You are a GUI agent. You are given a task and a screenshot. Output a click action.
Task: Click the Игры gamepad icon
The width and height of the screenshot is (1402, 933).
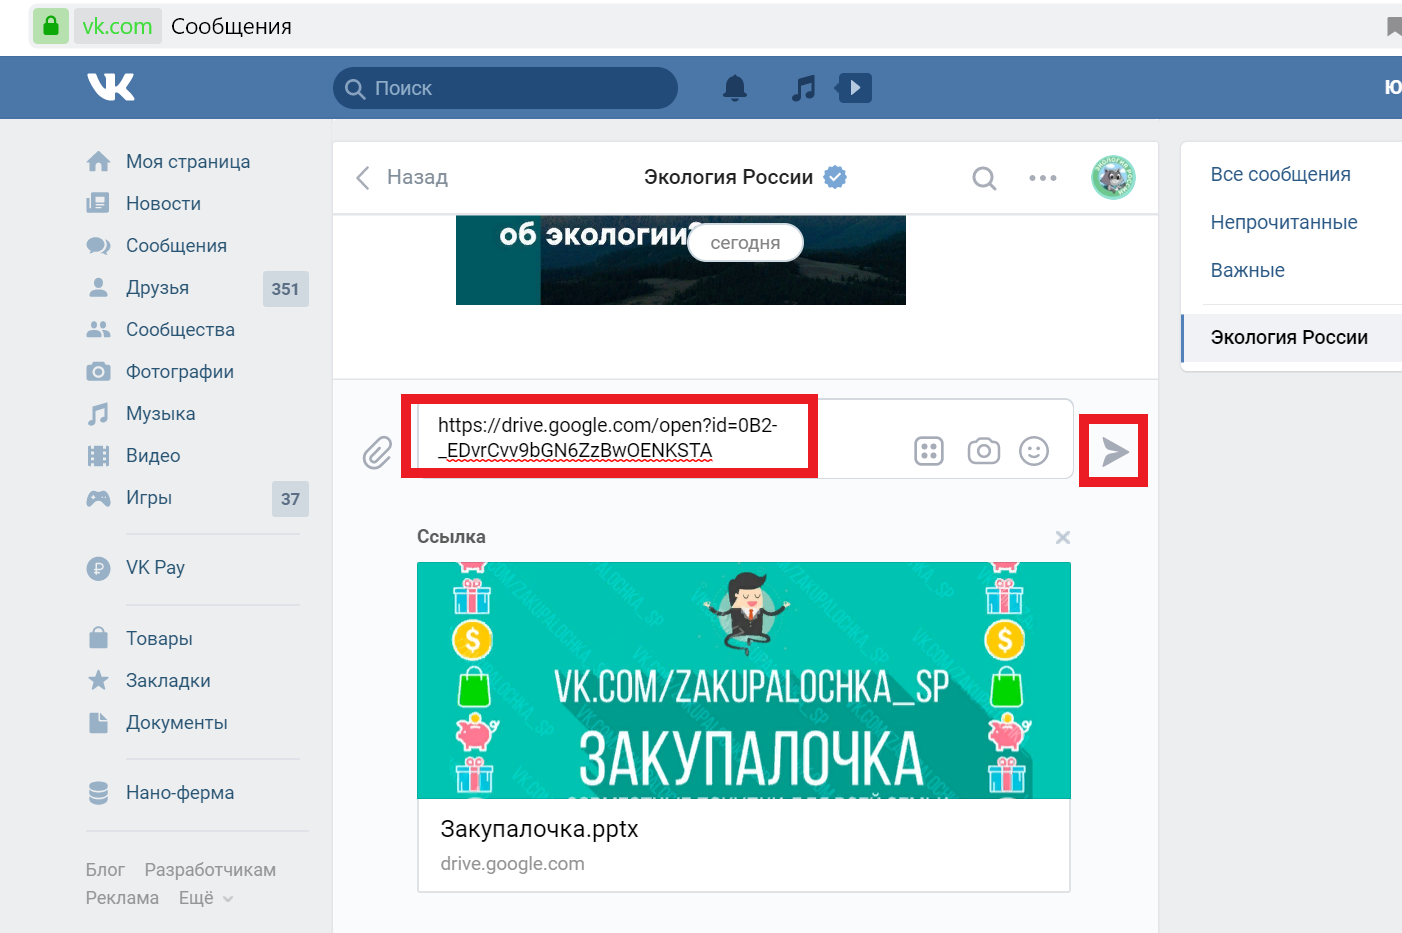(98, 498)
